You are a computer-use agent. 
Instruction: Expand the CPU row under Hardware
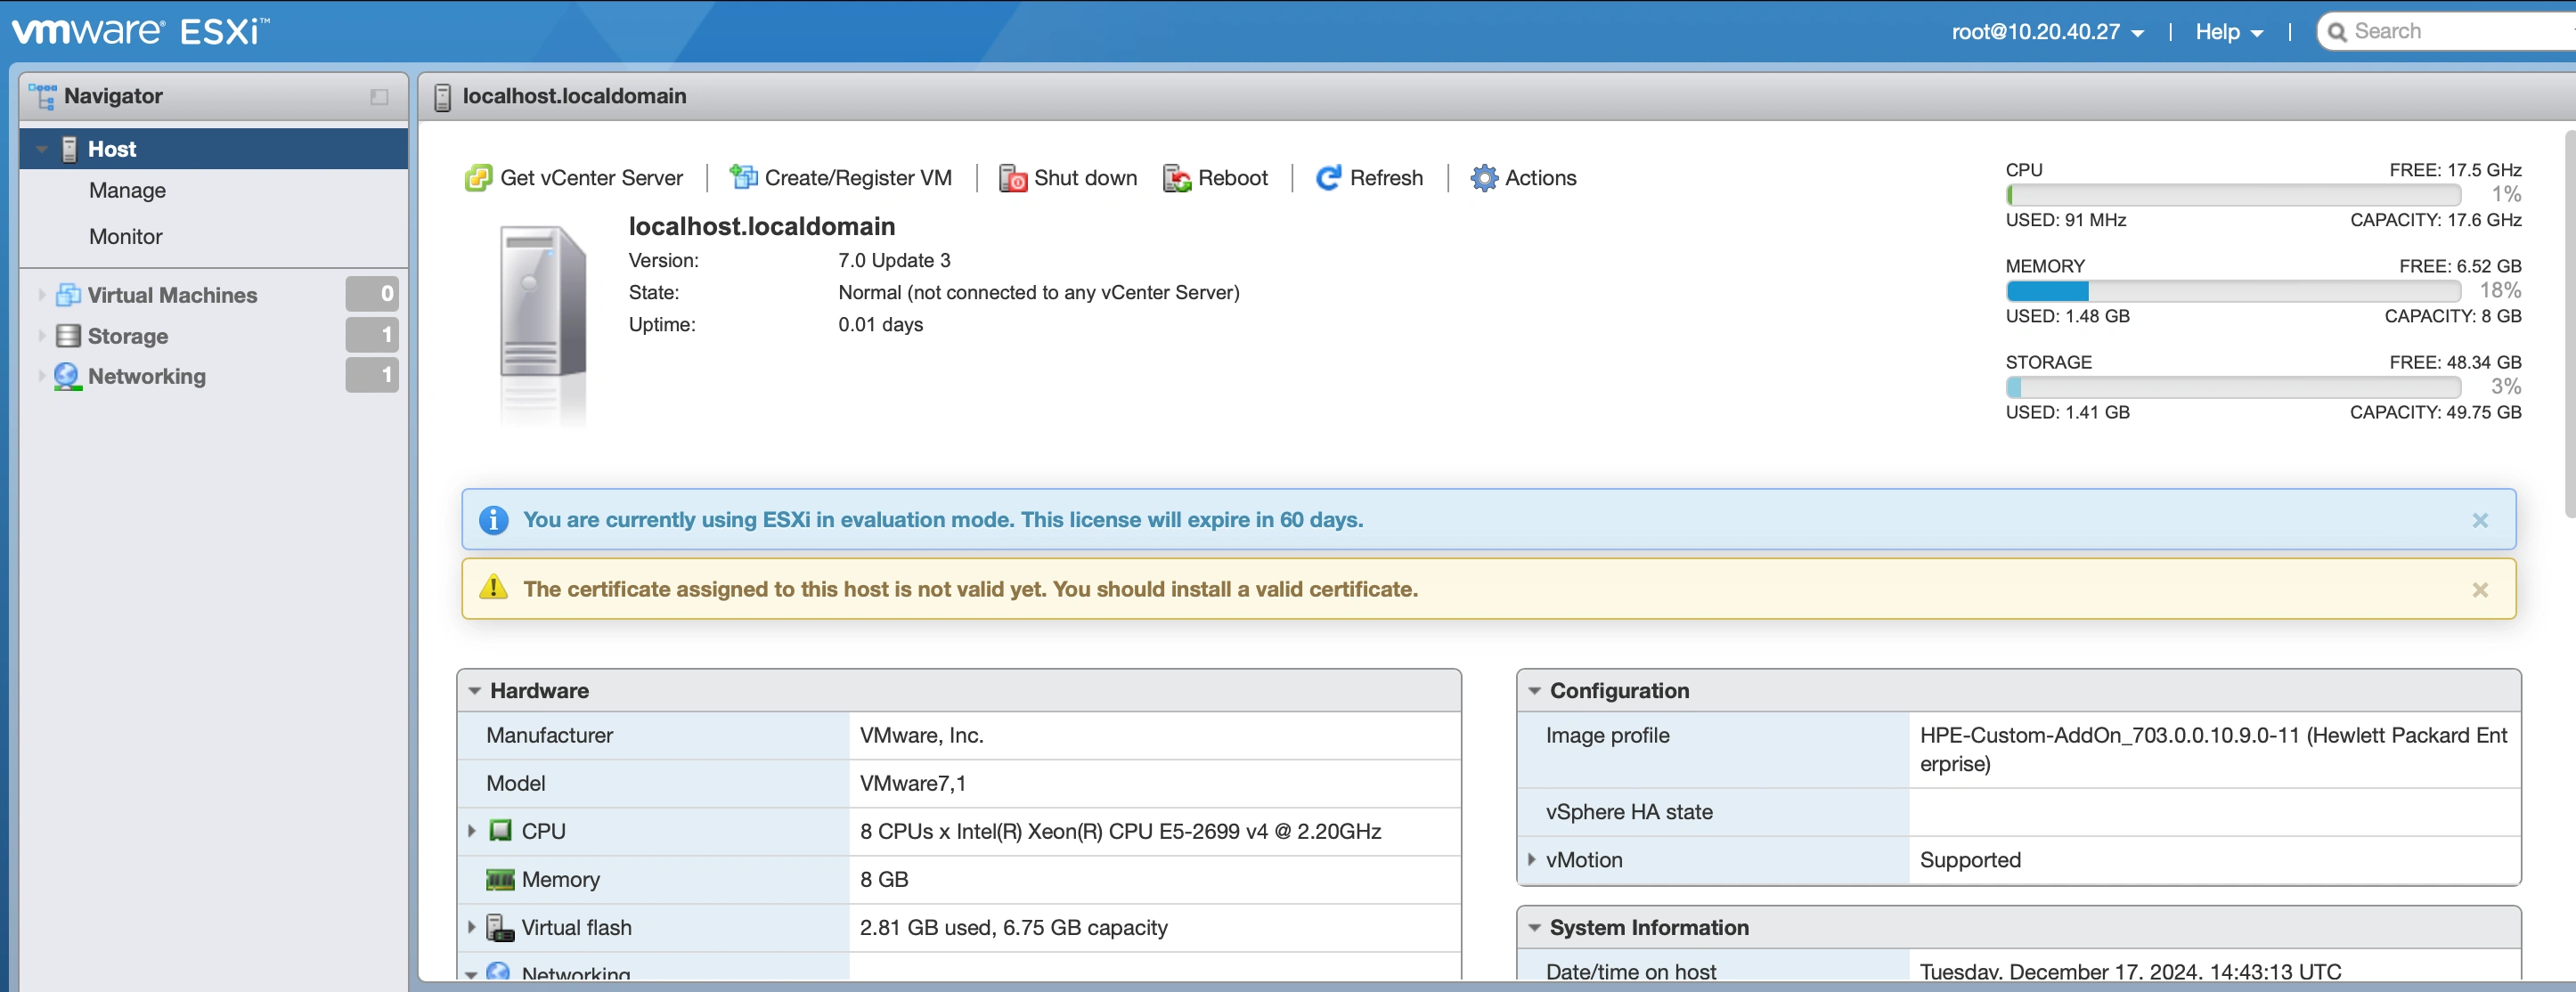tap(471, 830)
